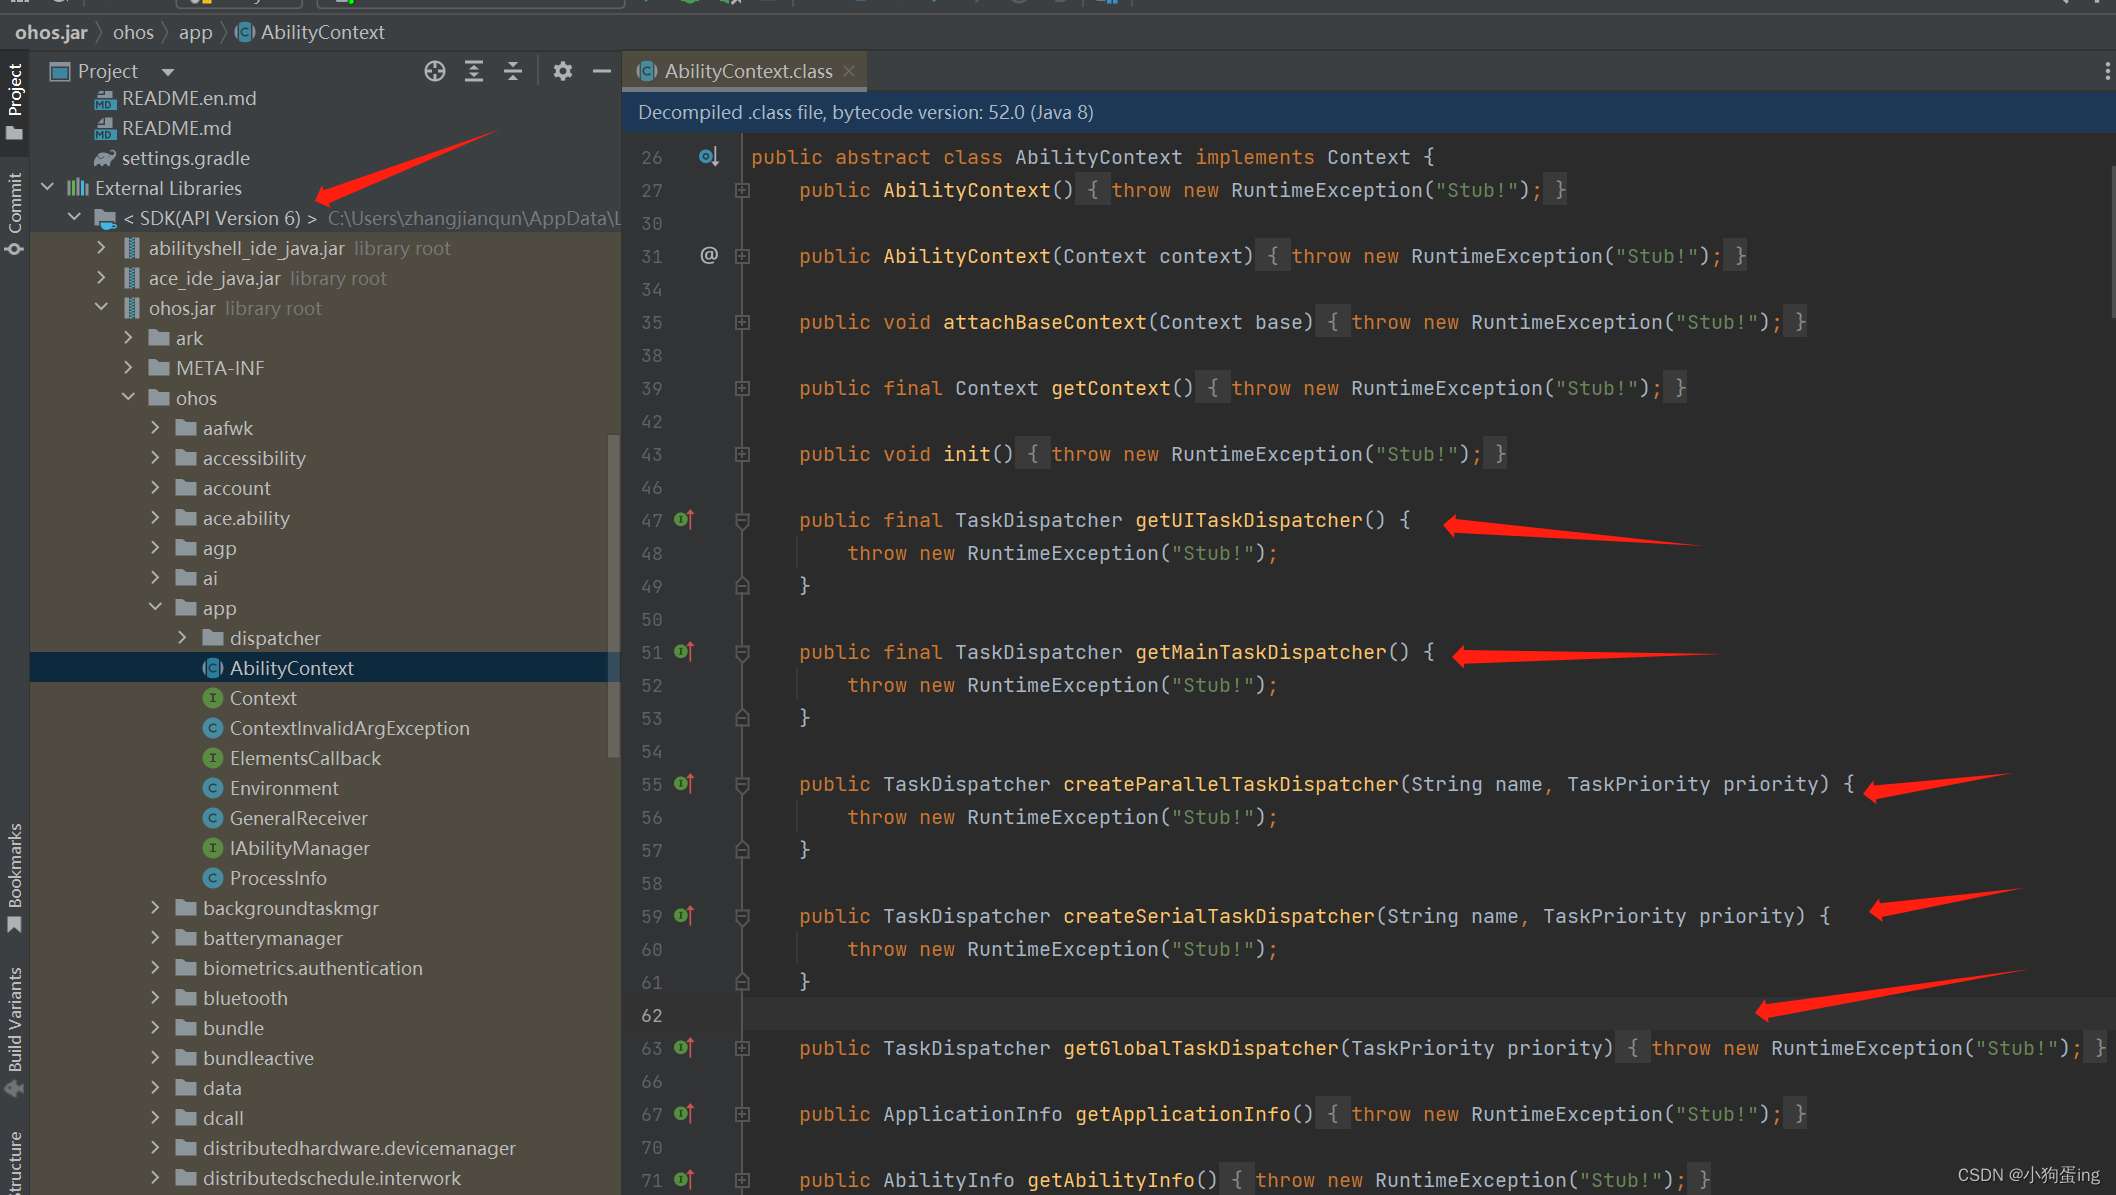Select IAbilityManager interface
The height and width of the screenshot is (1195, 2116).
299,848
